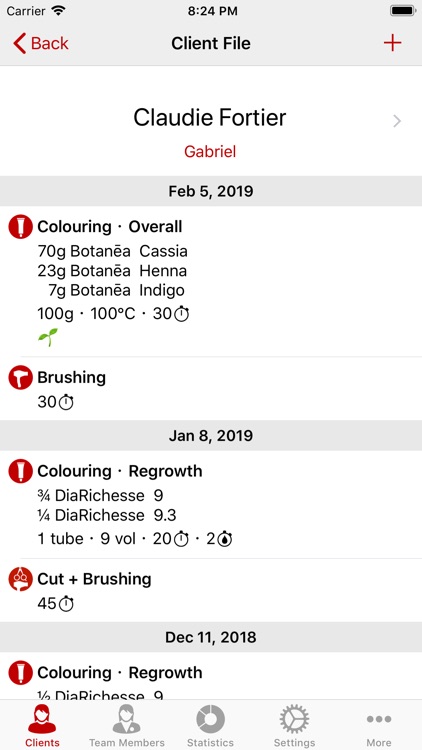The height and width of the screenshot is (750, 422).
Task: Open the Statistics tab
Action: click(x=211, y=726)
